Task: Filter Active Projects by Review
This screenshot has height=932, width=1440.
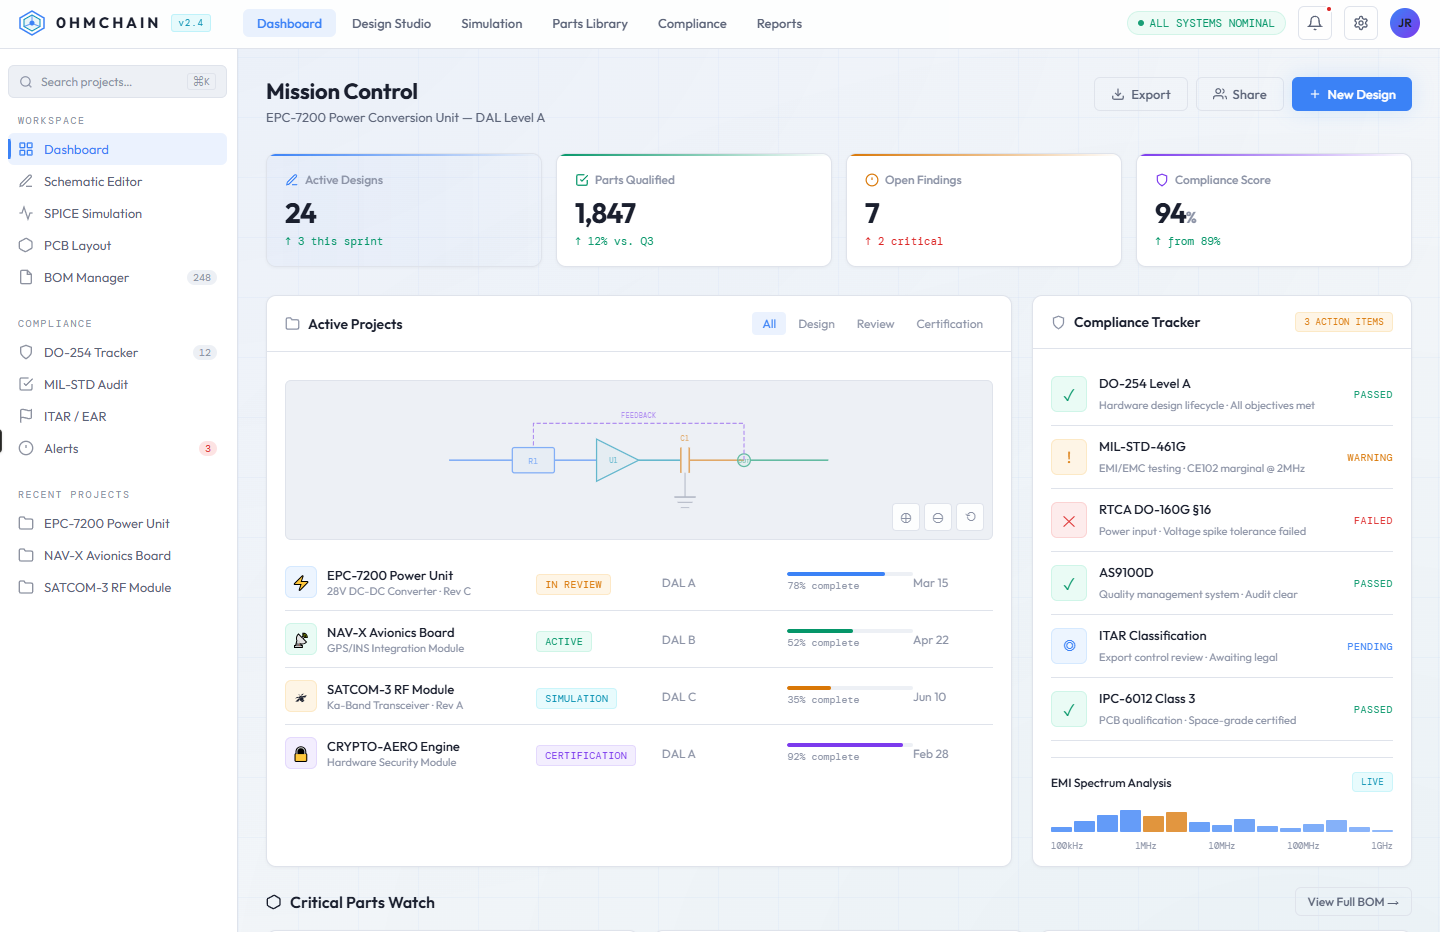Action: pyautogui.click(x=875, y=324)
